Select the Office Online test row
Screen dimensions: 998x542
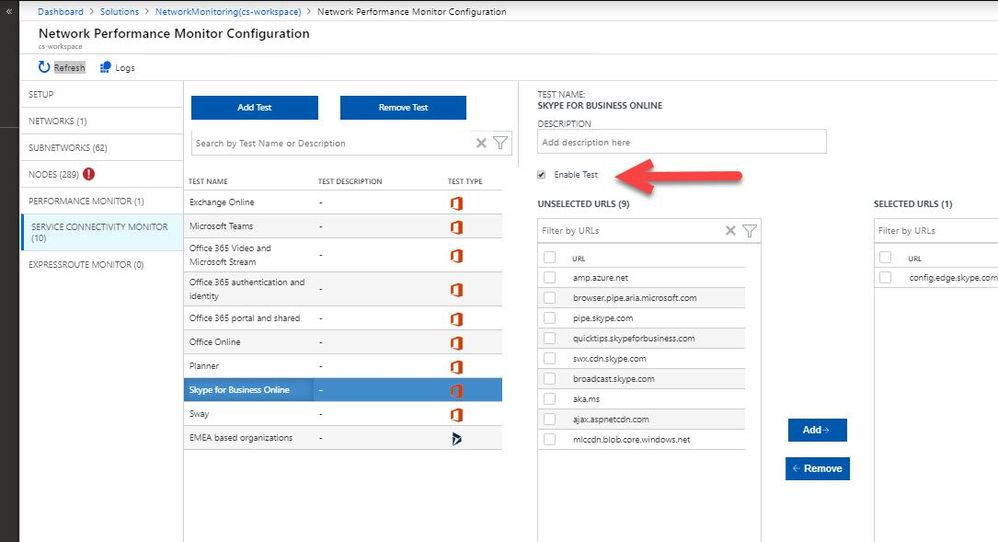coord(343,342)
